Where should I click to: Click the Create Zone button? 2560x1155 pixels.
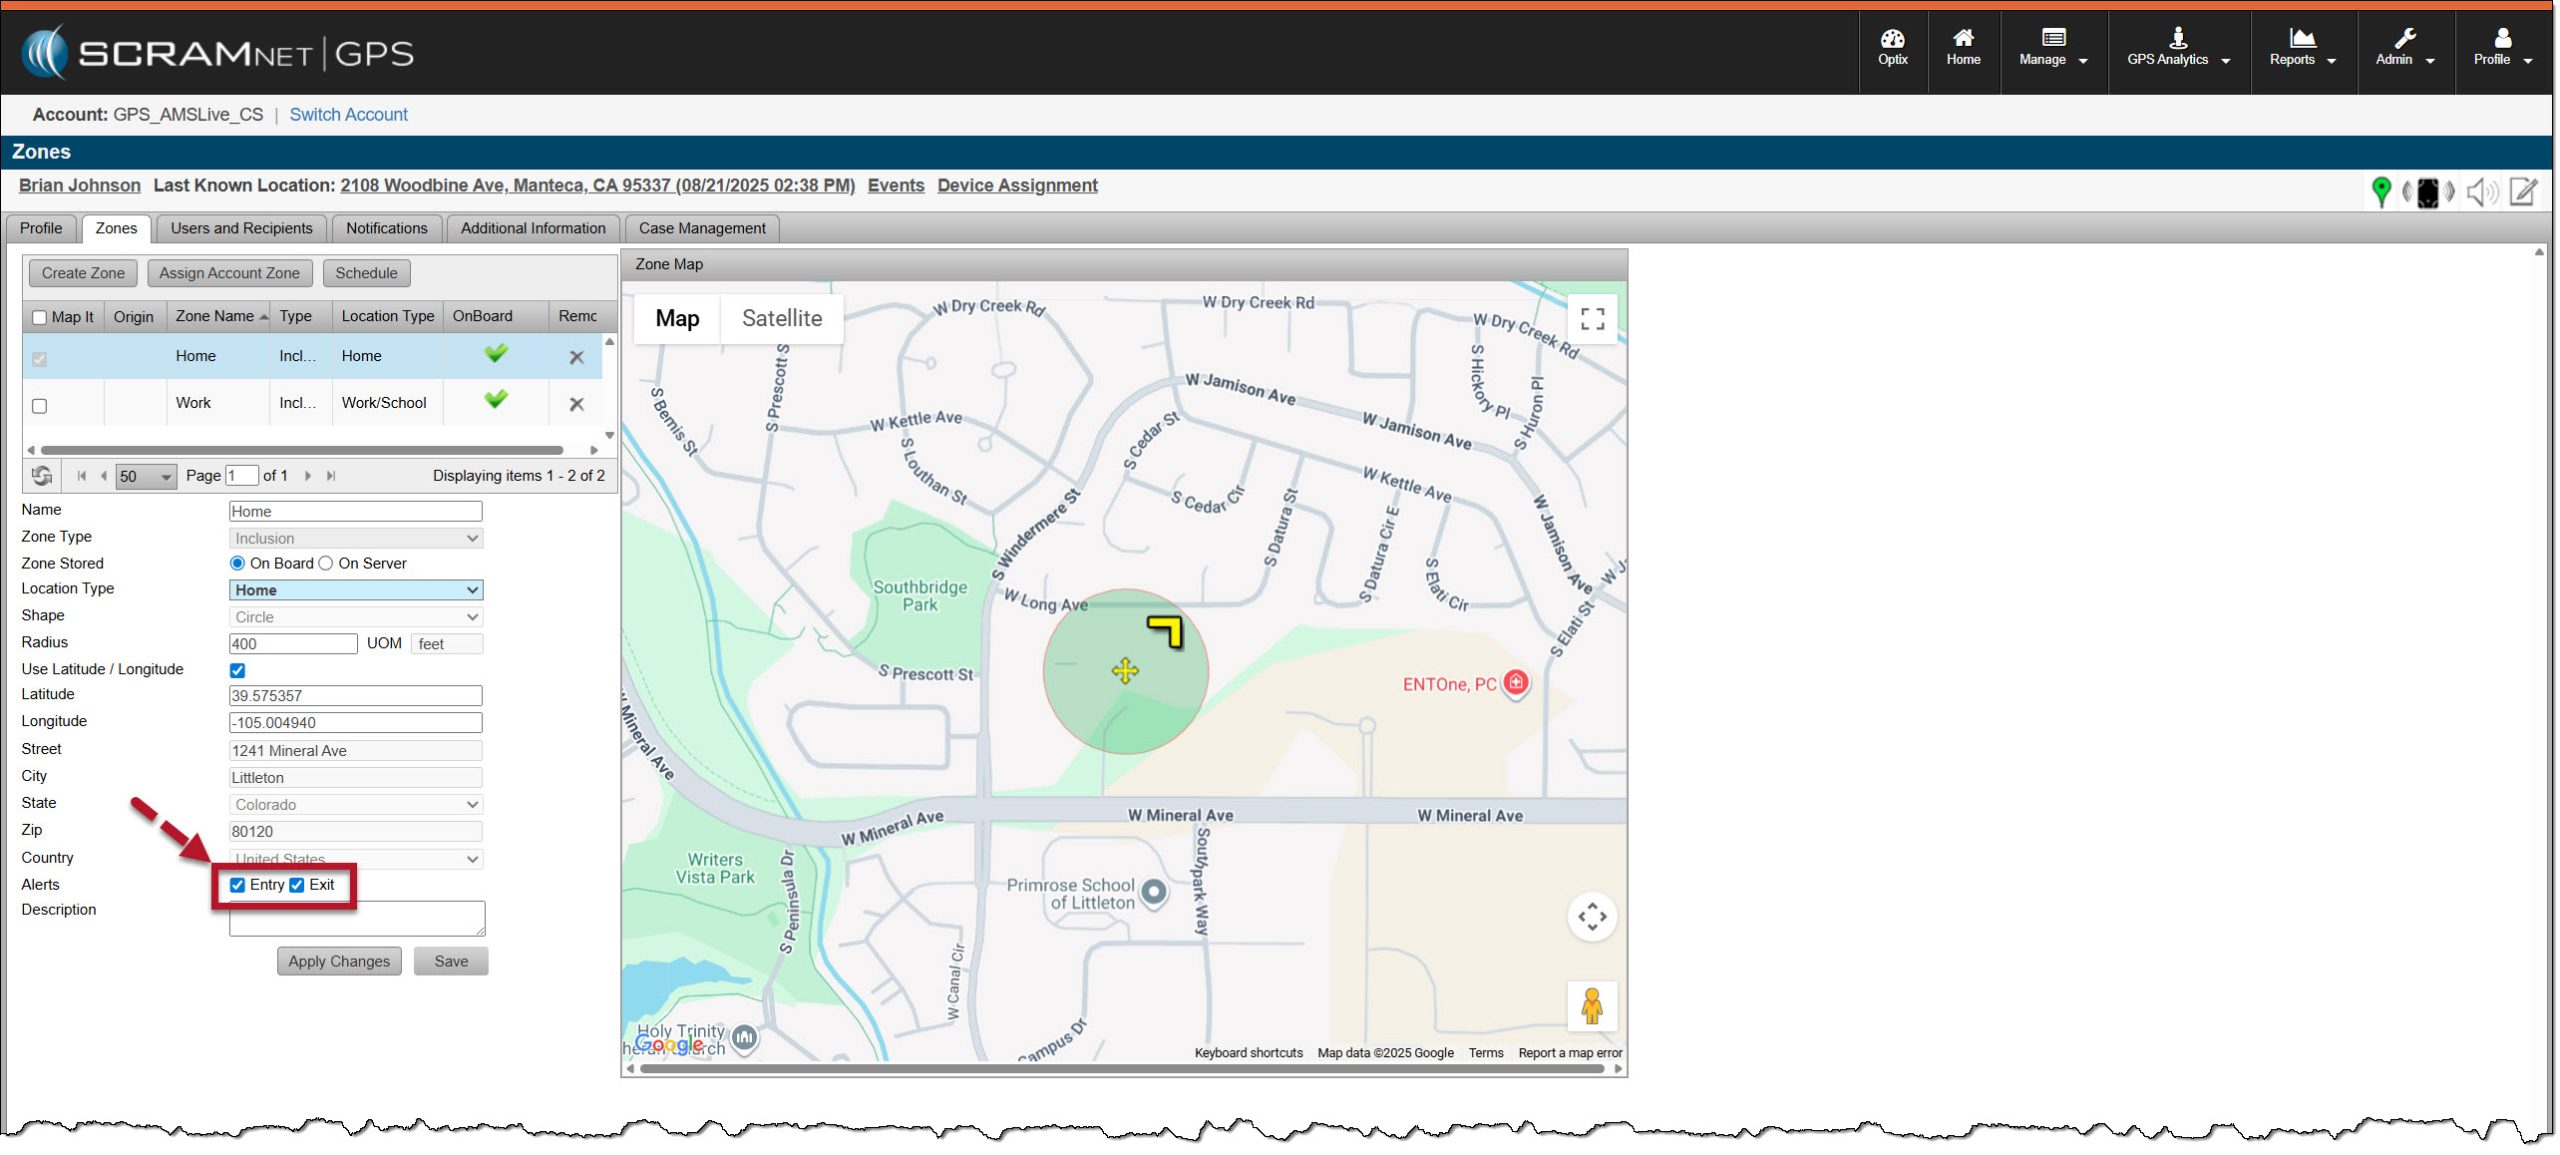(x=83, y=273)
